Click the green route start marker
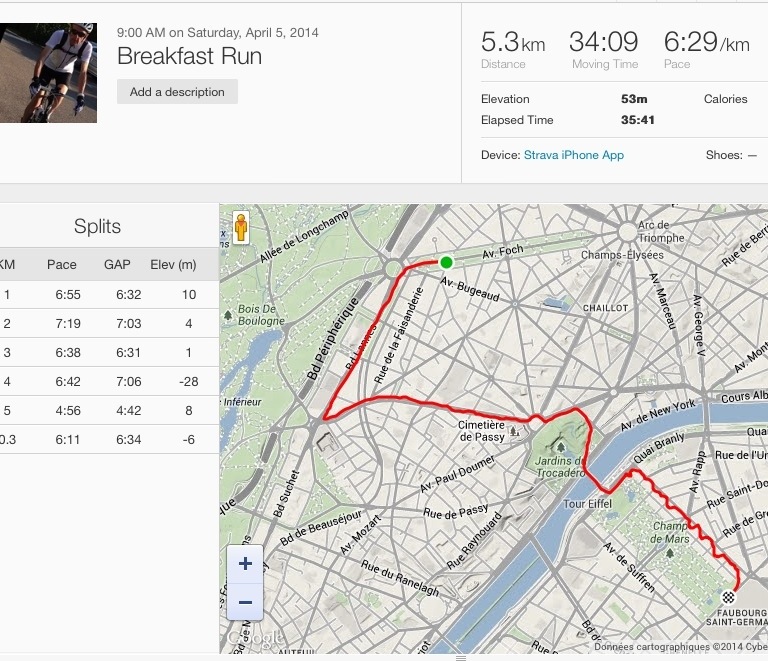This screenshot has width=768, height=661. [x=446, y=262]
